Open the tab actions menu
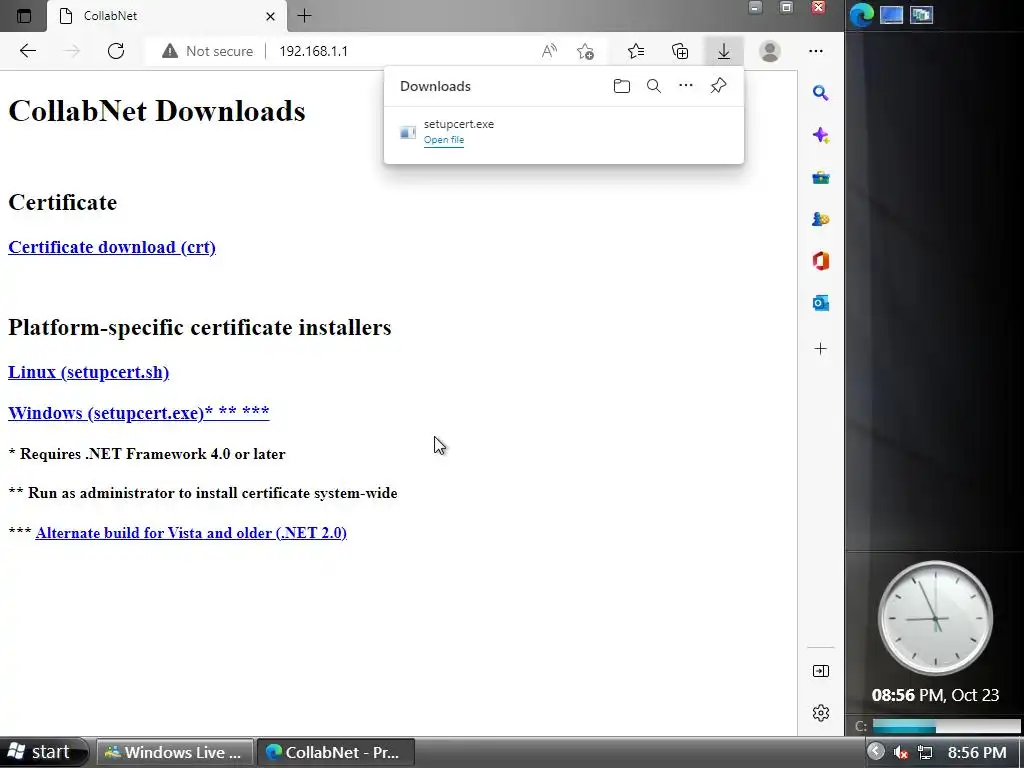This screenshot has height=768, width=1024. (x=24, y=16)
